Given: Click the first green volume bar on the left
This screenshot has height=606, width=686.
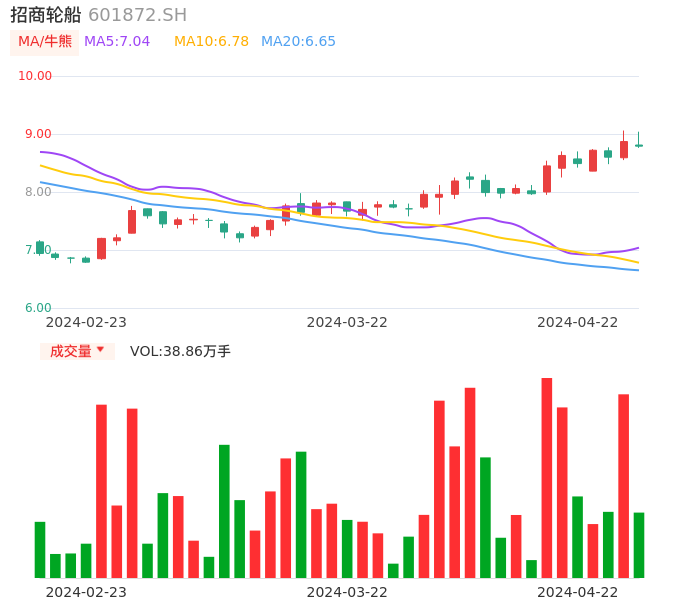Looking at the screenshot, I should tap(40, 550).
